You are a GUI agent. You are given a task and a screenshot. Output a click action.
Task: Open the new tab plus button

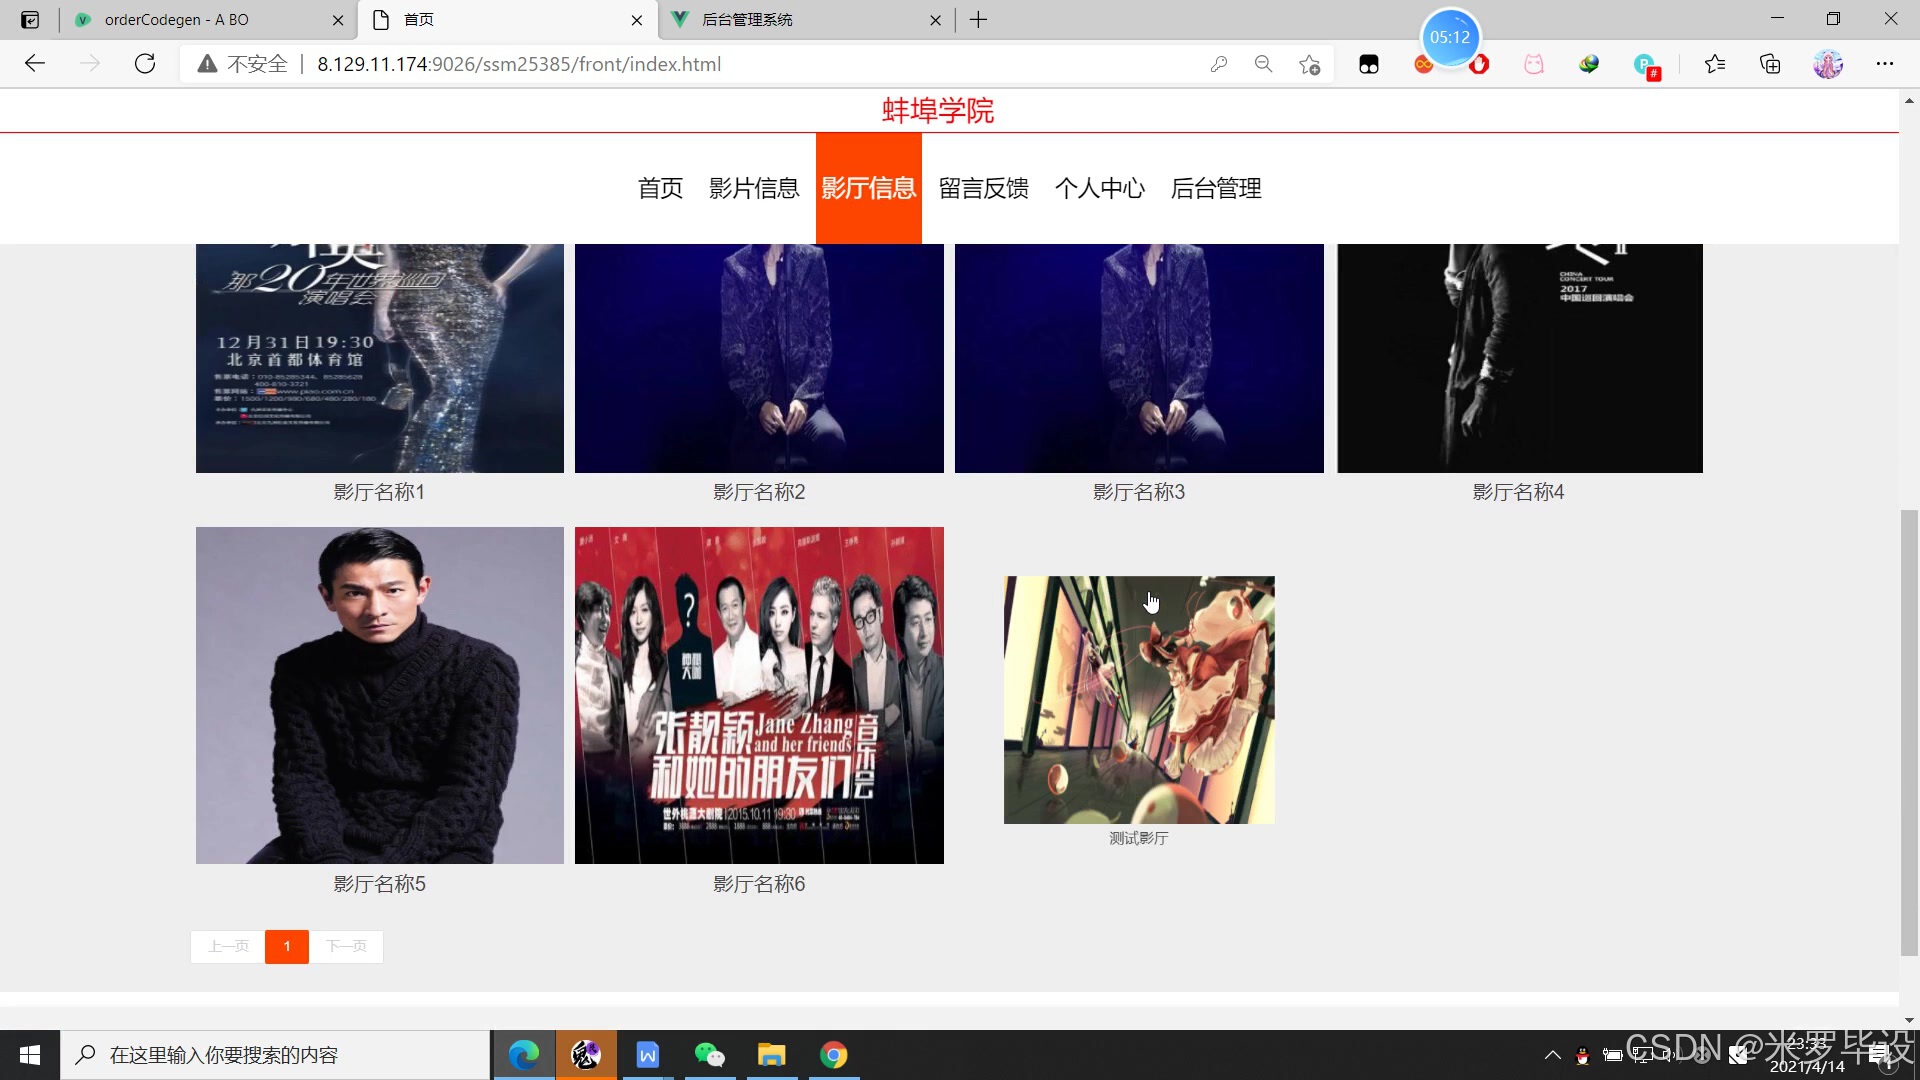tap(978, 20)
